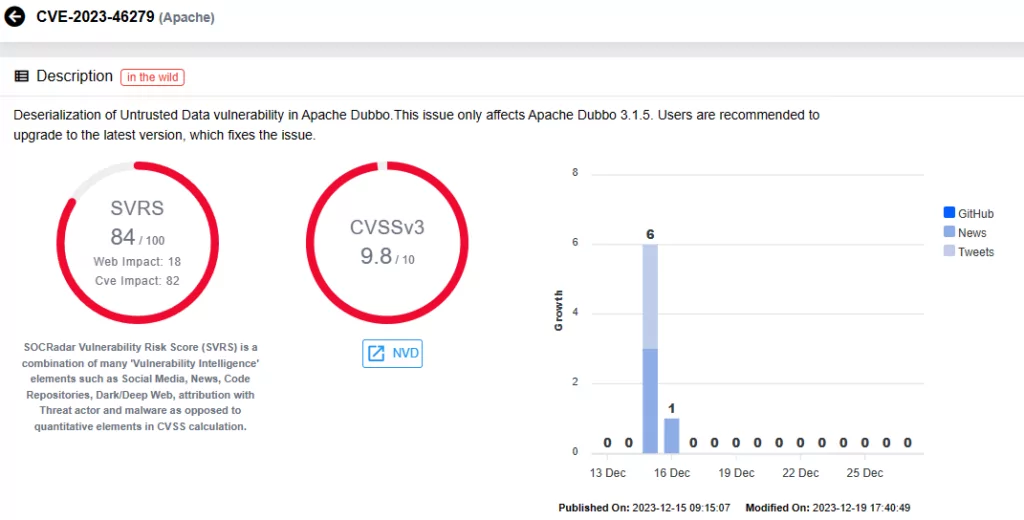Click the 16 Dec axis label
This screenshot has width=1024, height=520.
pos(671,473)
